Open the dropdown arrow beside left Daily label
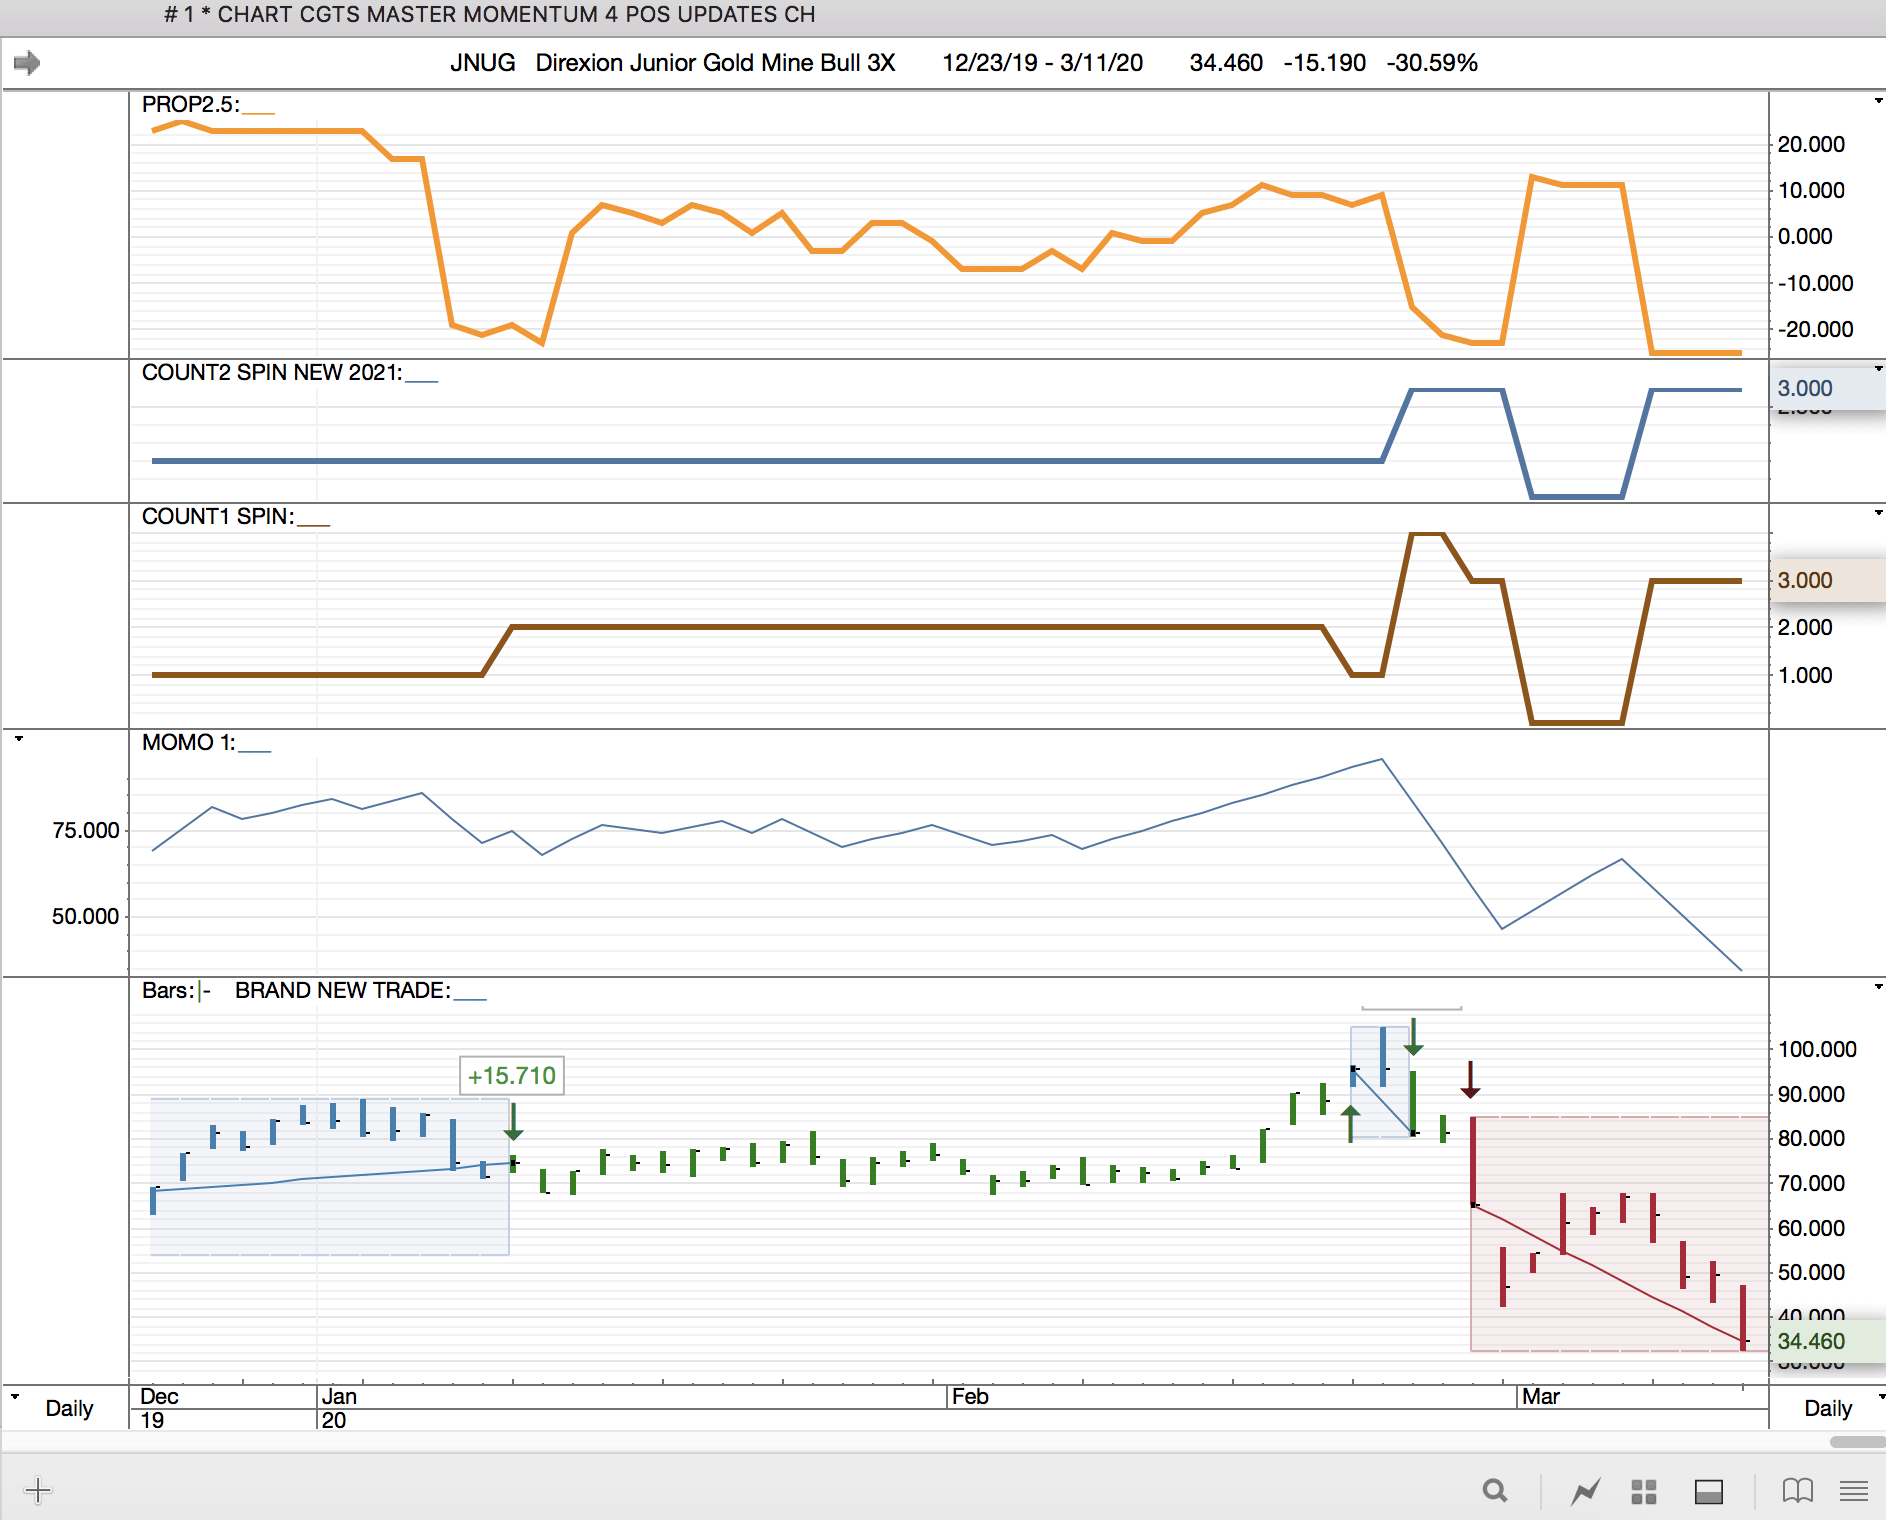Viewport: 1886px width, 1520px height. click(14, 1396)
